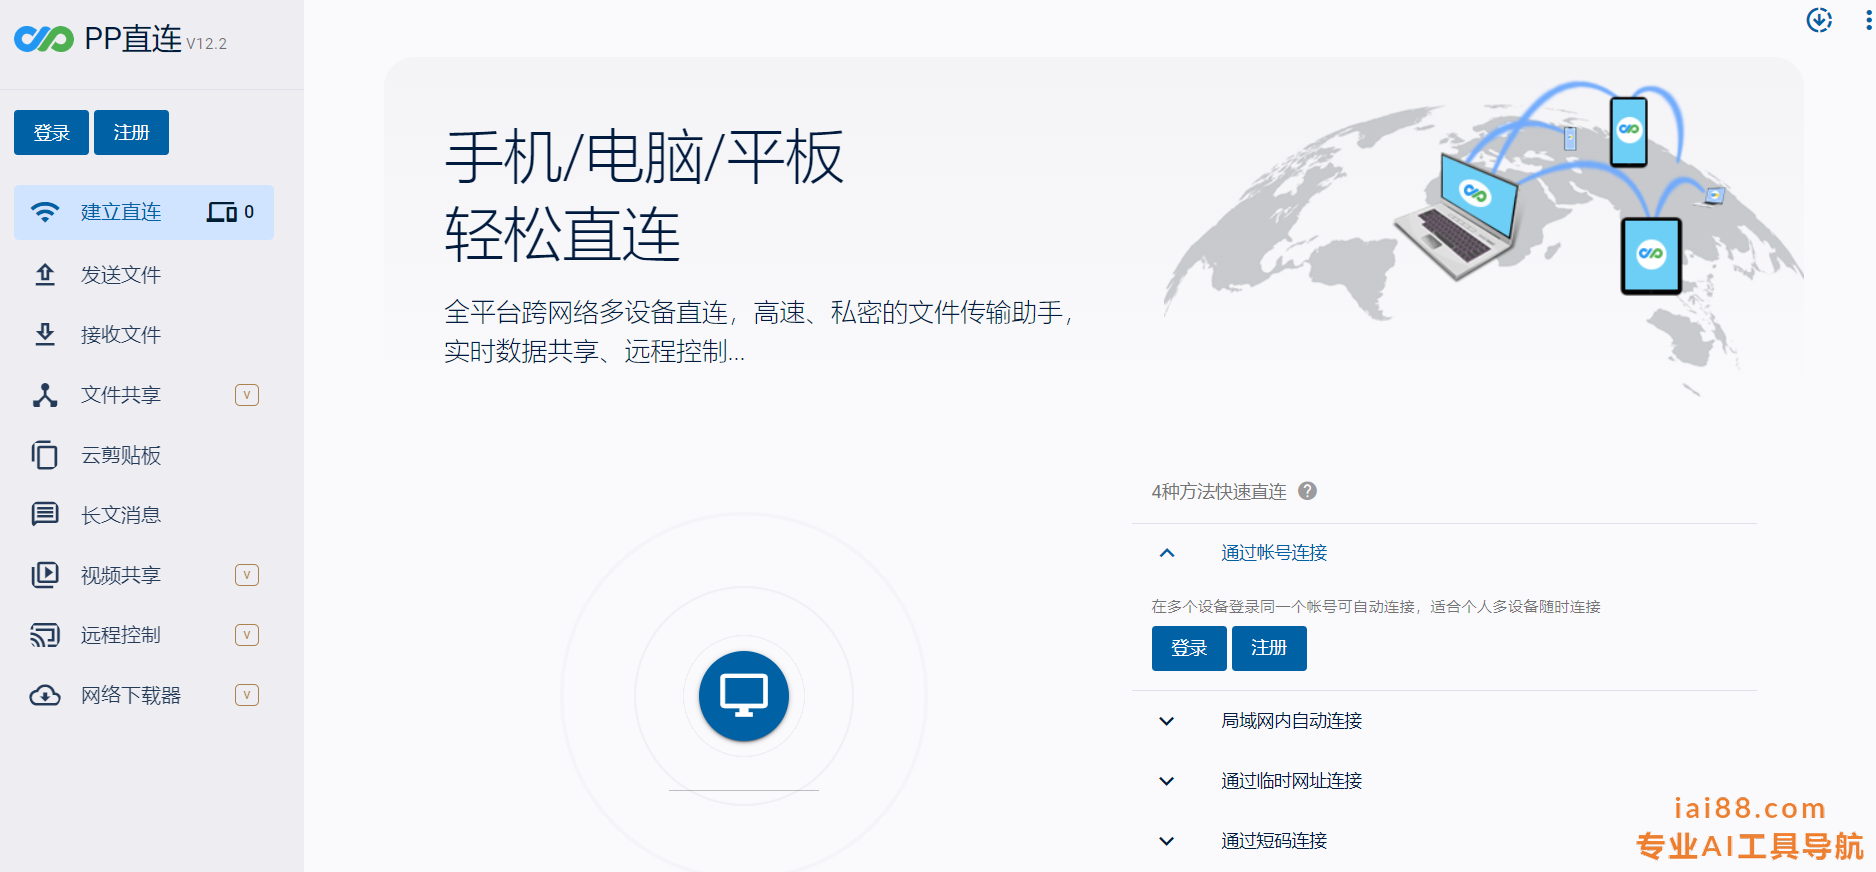Open the 发送文件 menu item

144,274
